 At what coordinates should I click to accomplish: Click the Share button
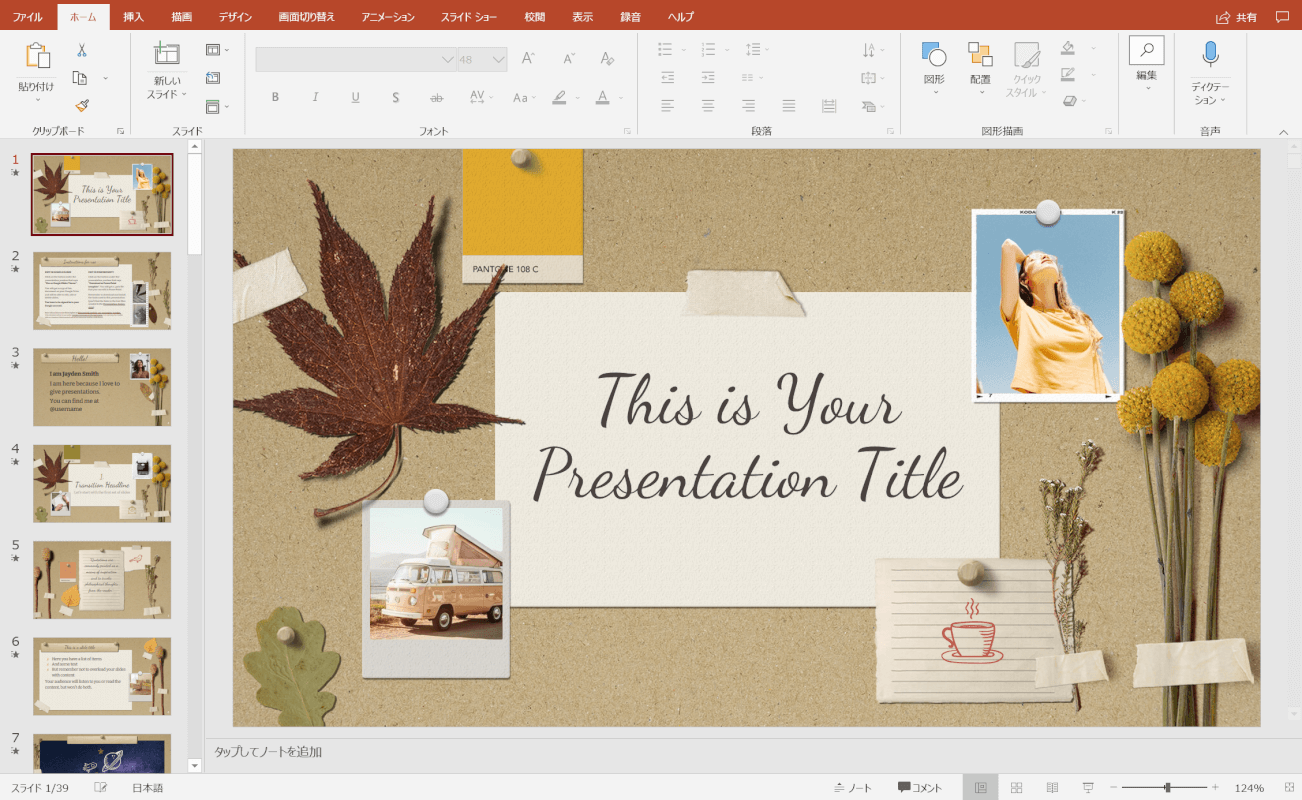[1236, 17]
